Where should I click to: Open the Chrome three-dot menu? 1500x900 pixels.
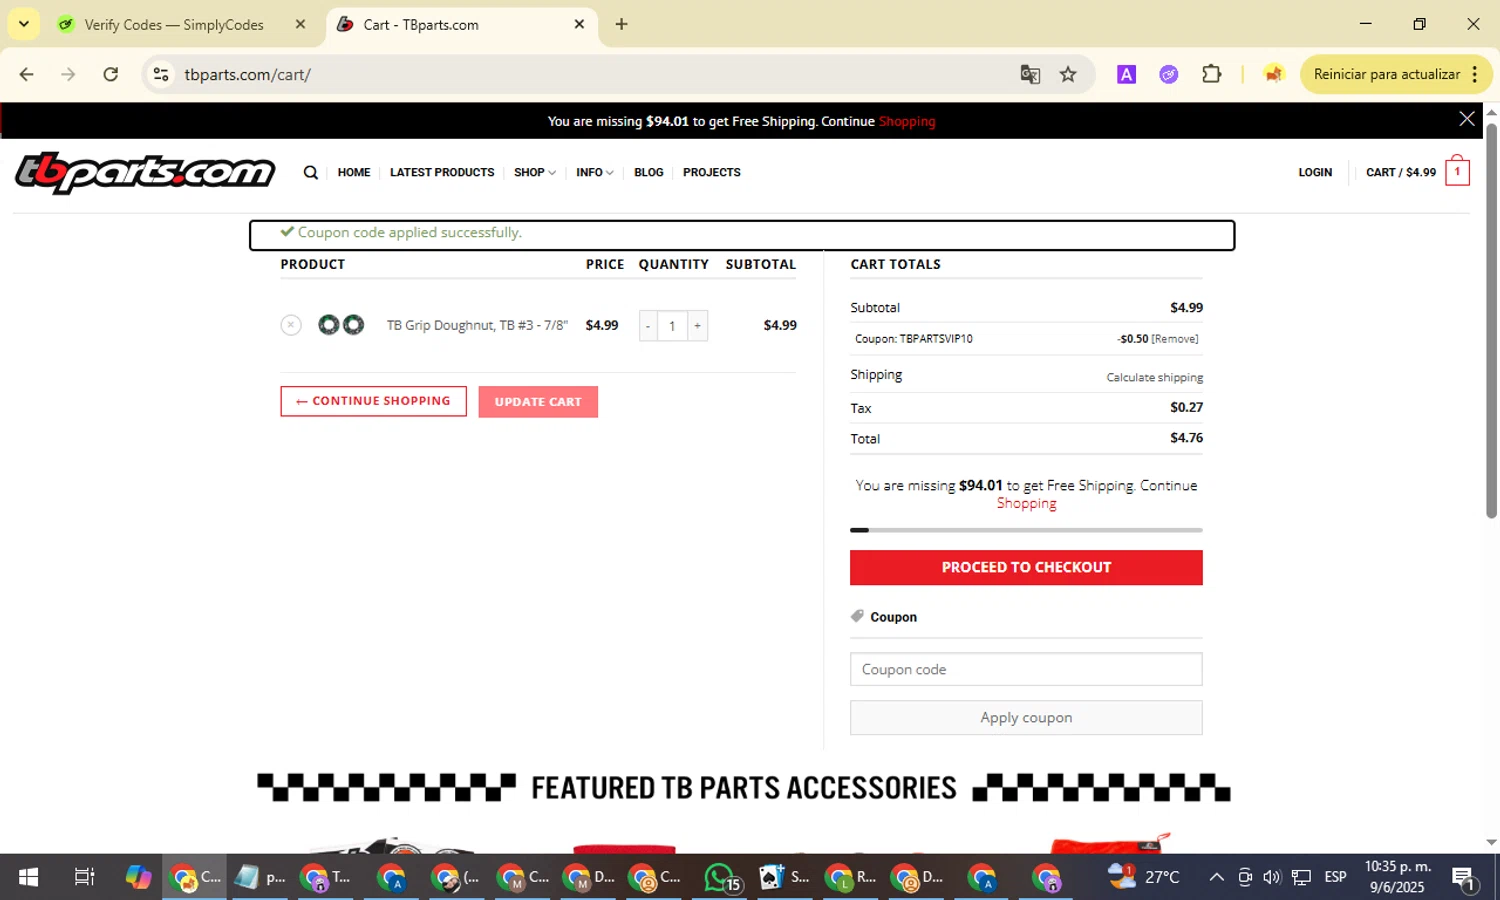(x=1475, y=74)
